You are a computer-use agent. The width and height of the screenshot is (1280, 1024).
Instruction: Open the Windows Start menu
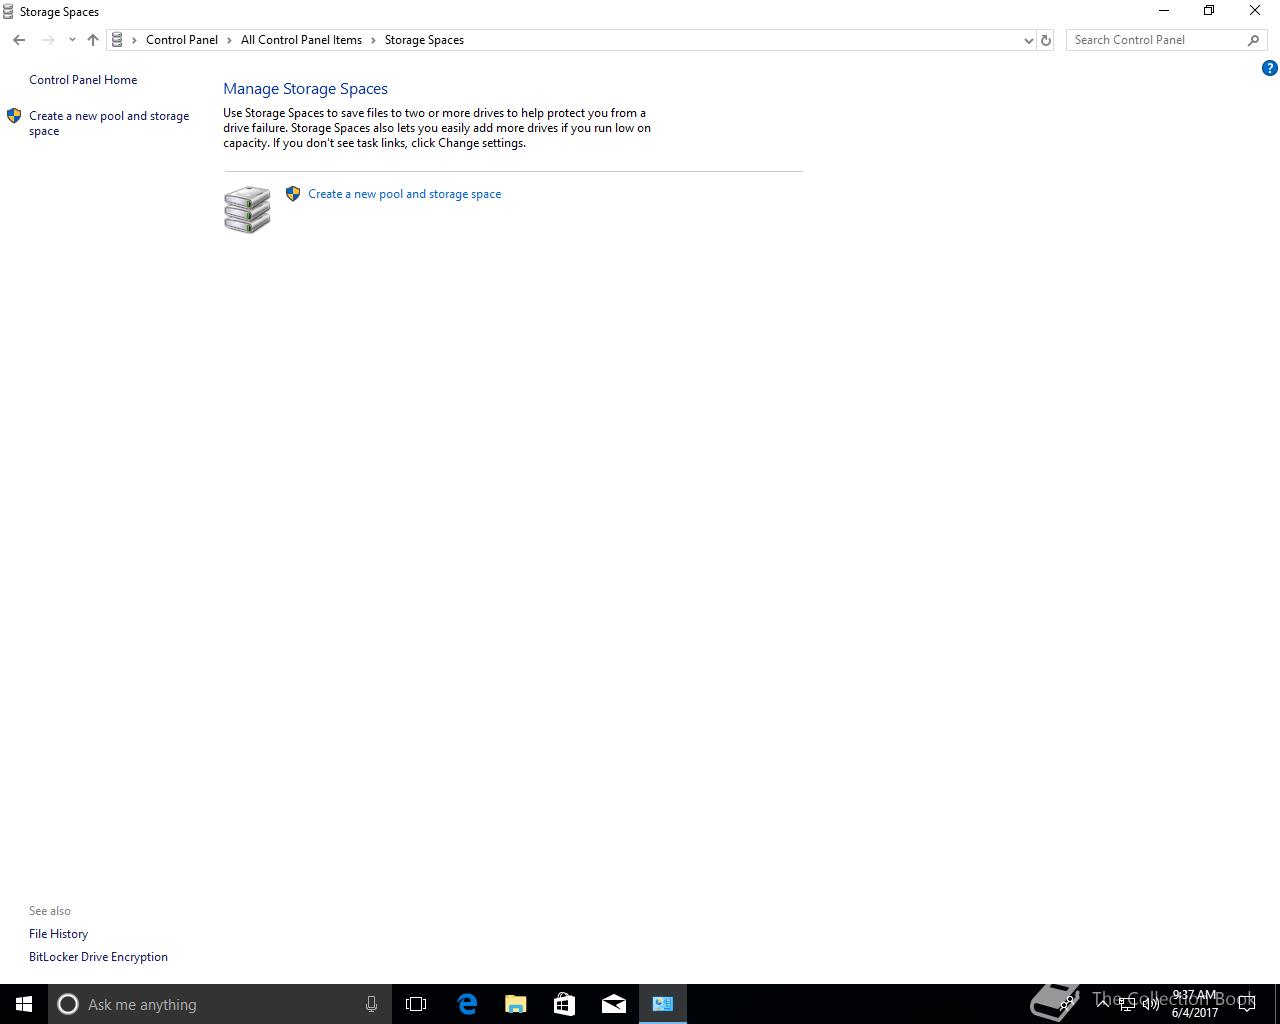click(x=24, y=1004)
